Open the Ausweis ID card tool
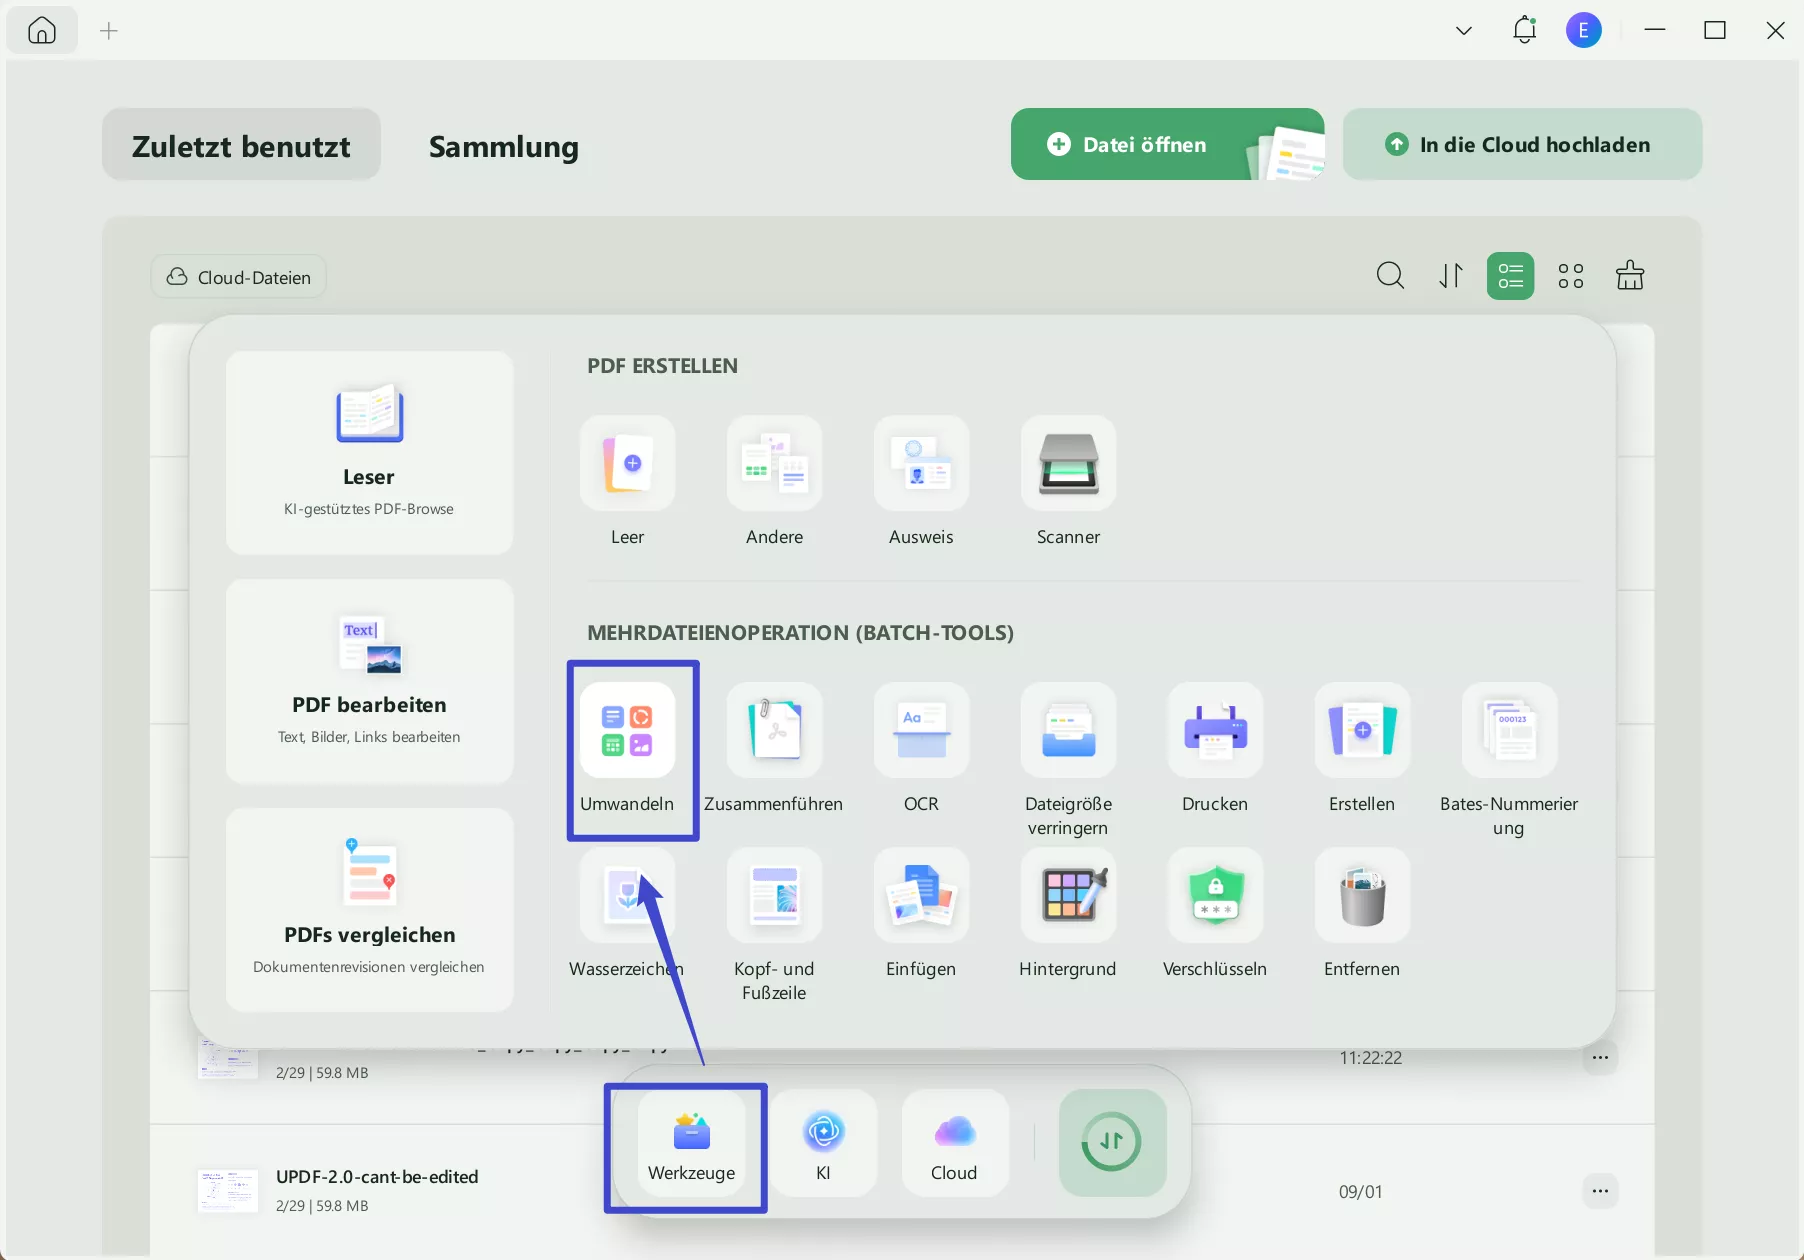This screenshot has width=1804, height=1260. 921,464
